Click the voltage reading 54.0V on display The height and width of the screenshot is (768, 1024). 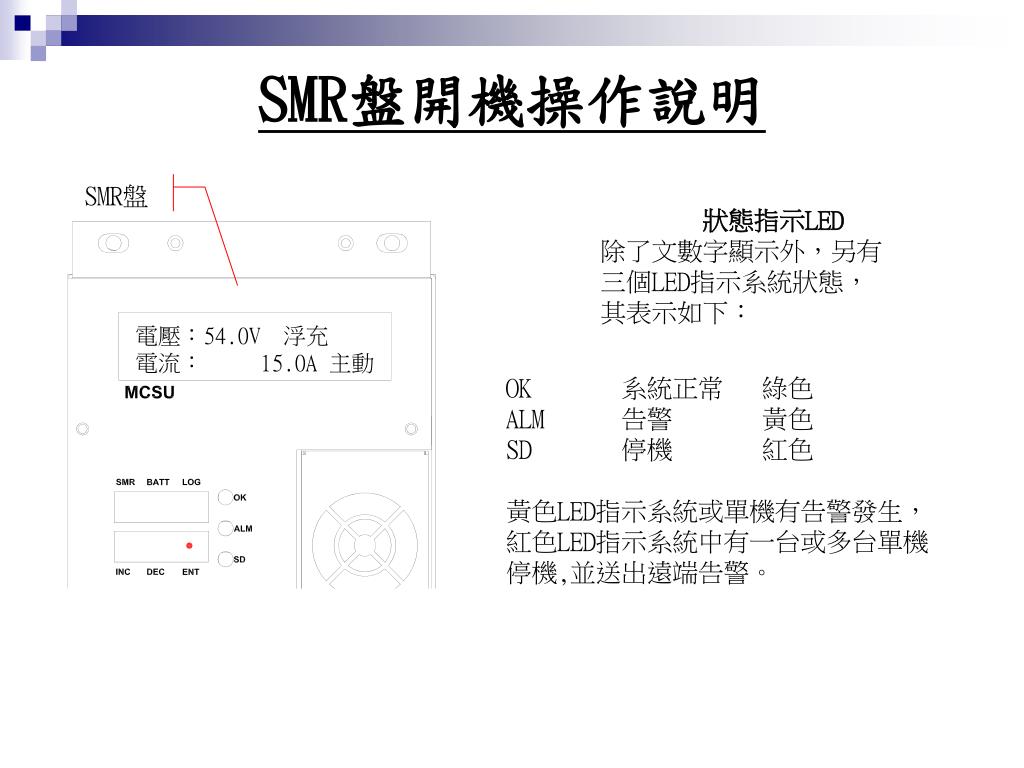(232, 336)
